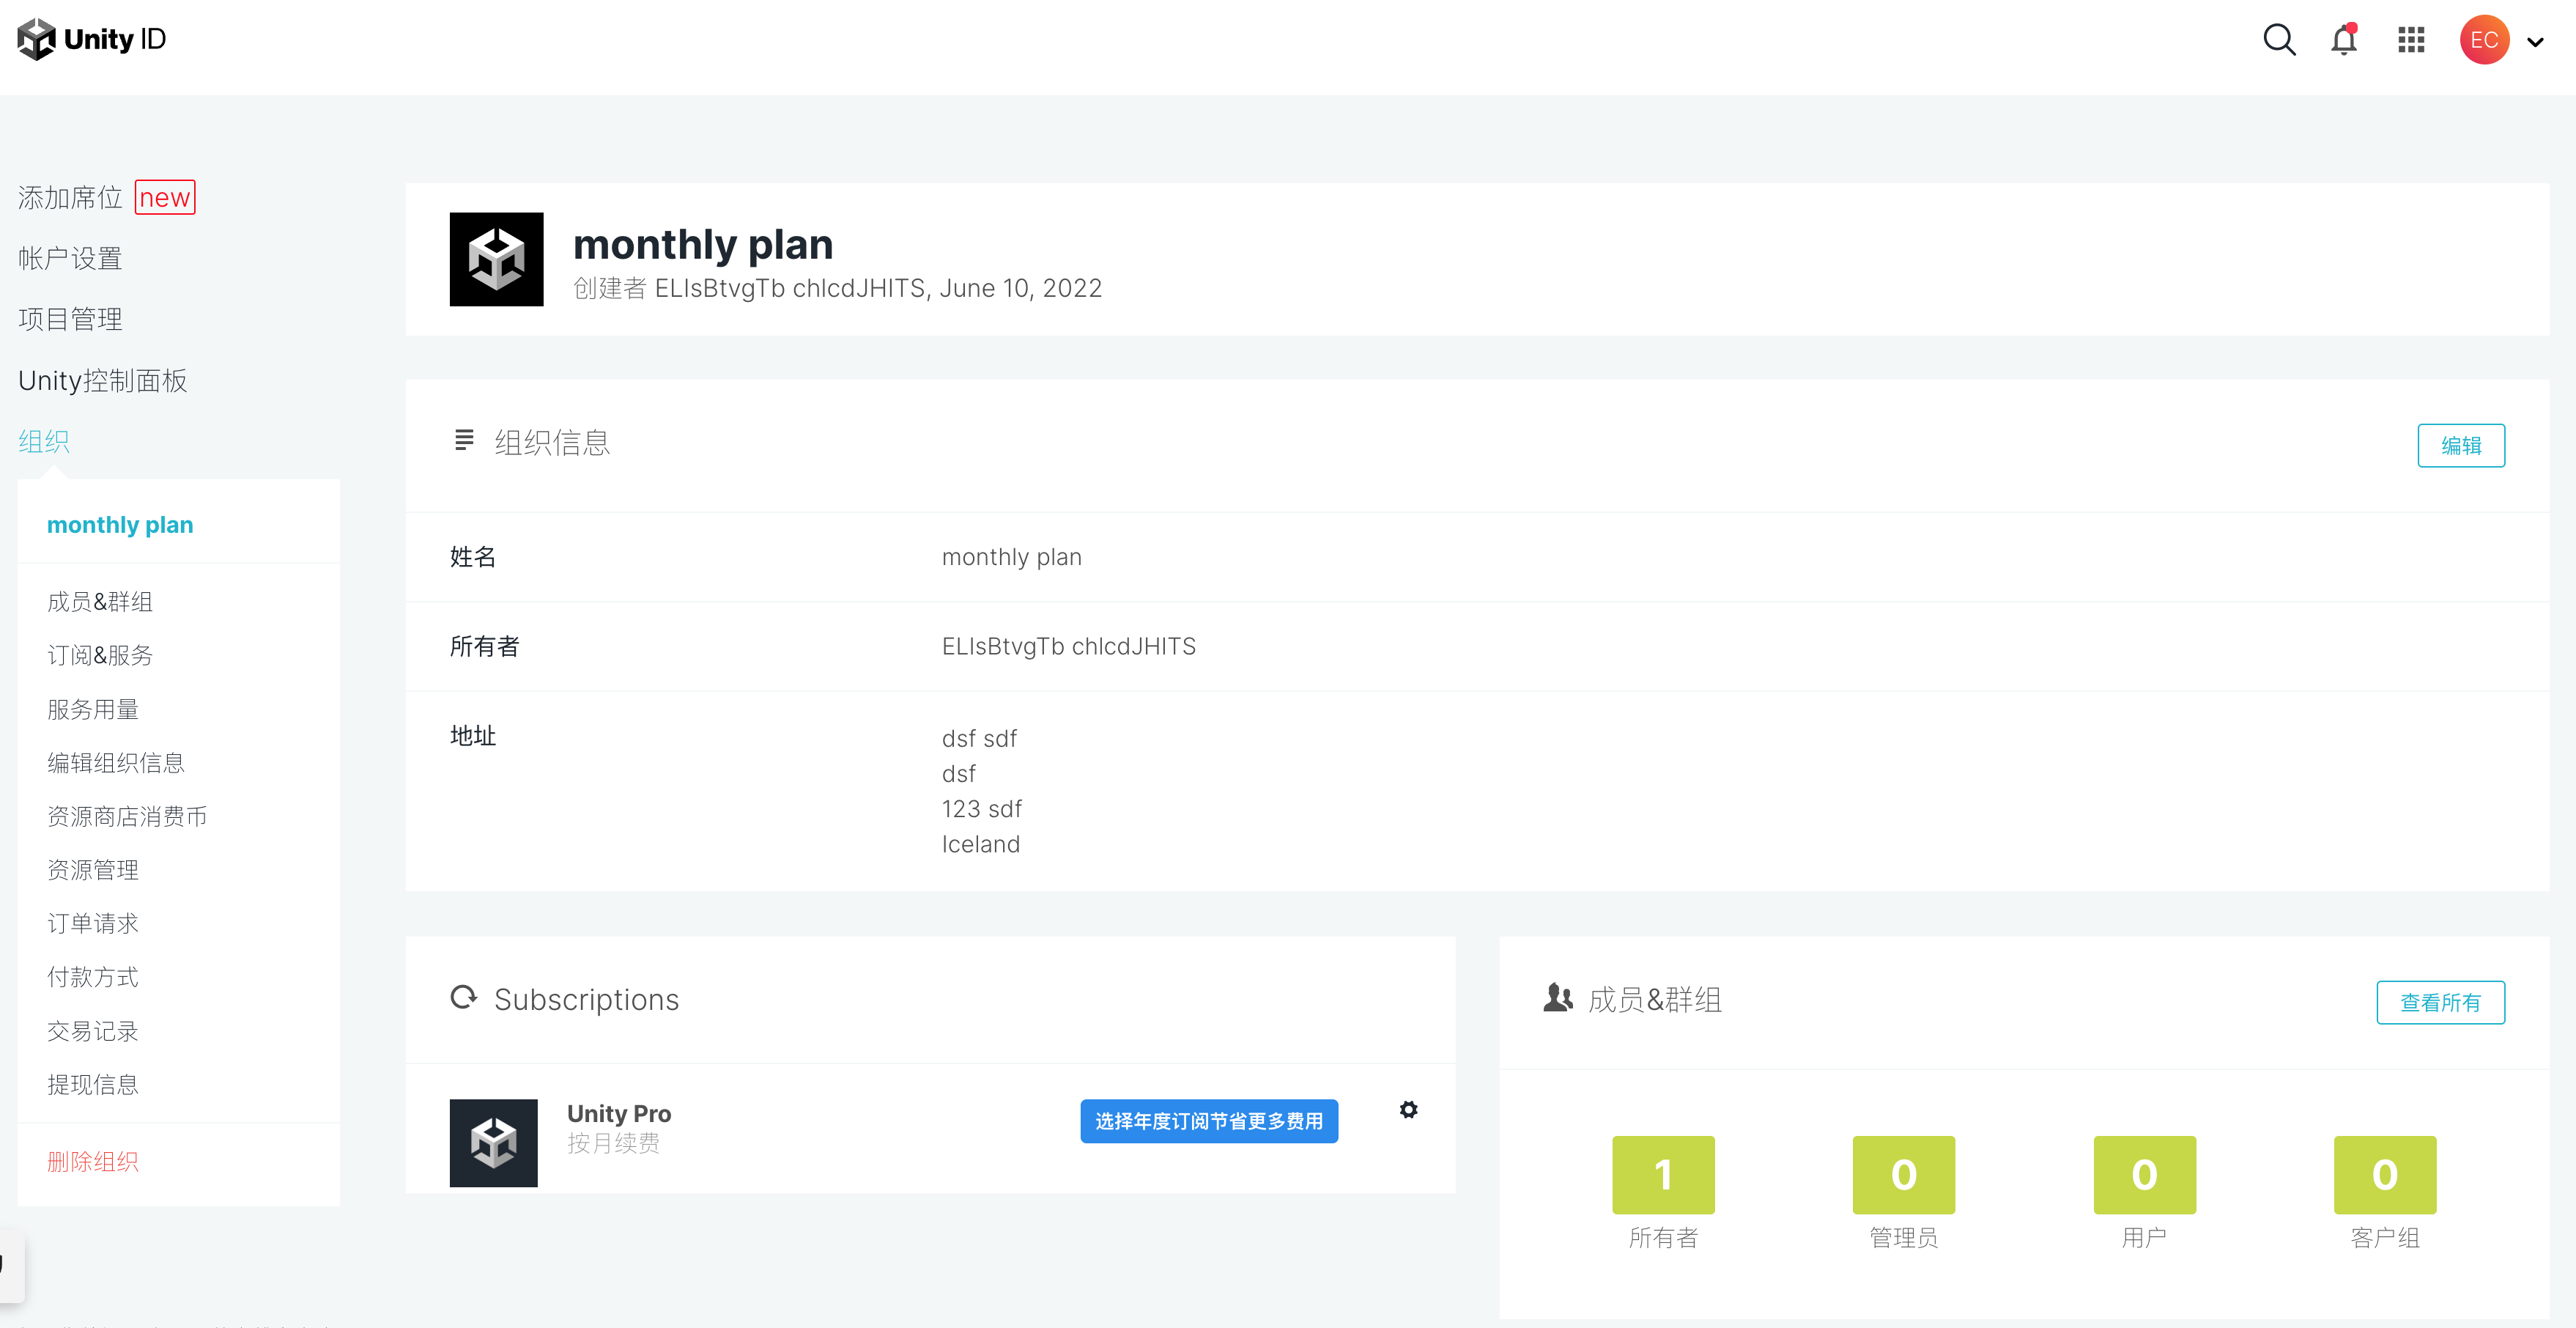This screenshot has width=2576, height=1328.
Task: Open 订阅&服务 in the sidebar
Action: 99,655
